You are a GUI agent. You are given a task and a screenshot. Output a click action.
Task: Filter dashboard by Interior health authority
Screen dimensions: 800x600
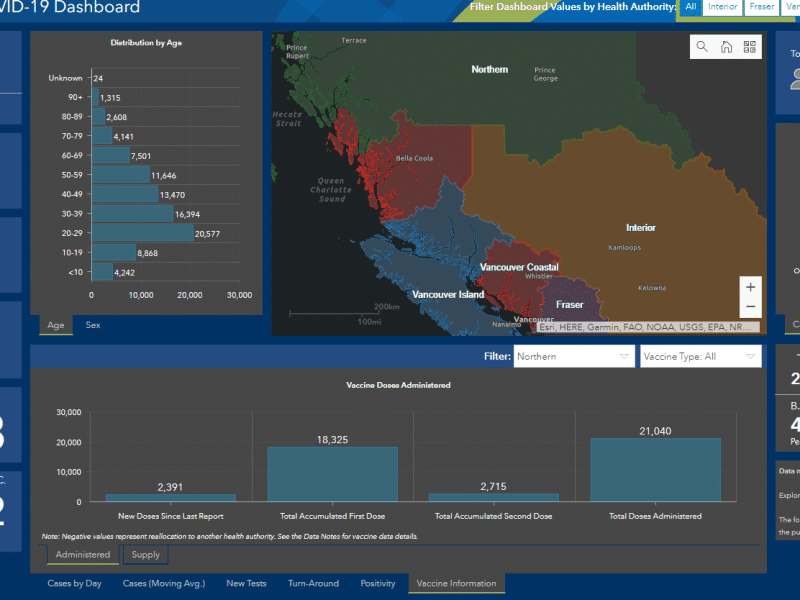(723, 8)
